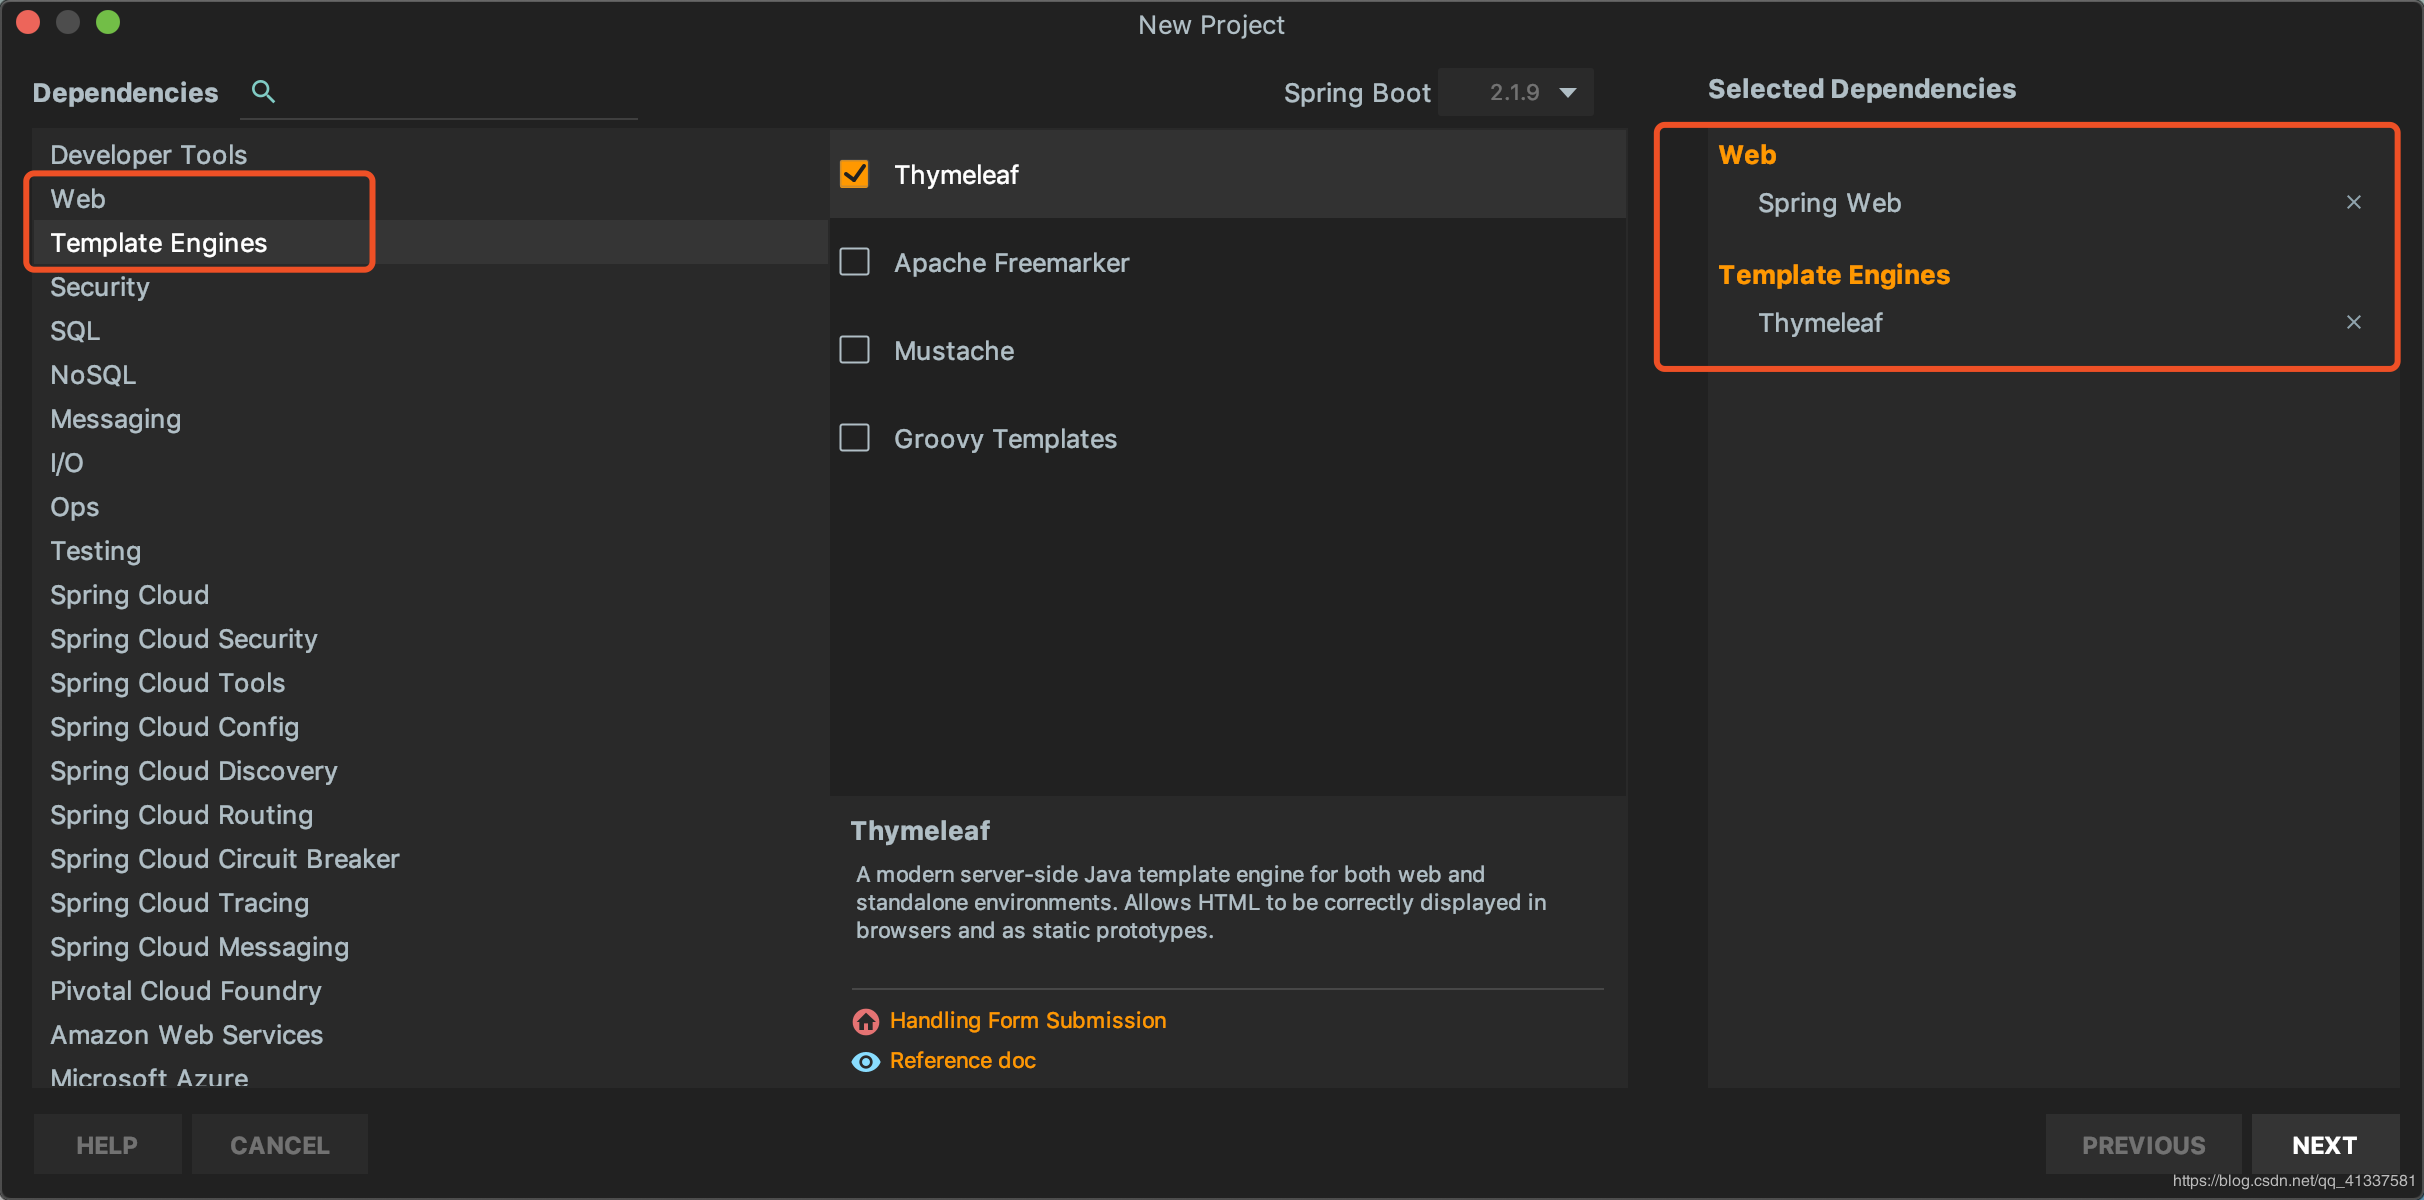Image resolution: width=2424 pixels, height=1200 pixels.
Task: Click the dependencies search magnifier icon
Action: click(x=263, y=92)
